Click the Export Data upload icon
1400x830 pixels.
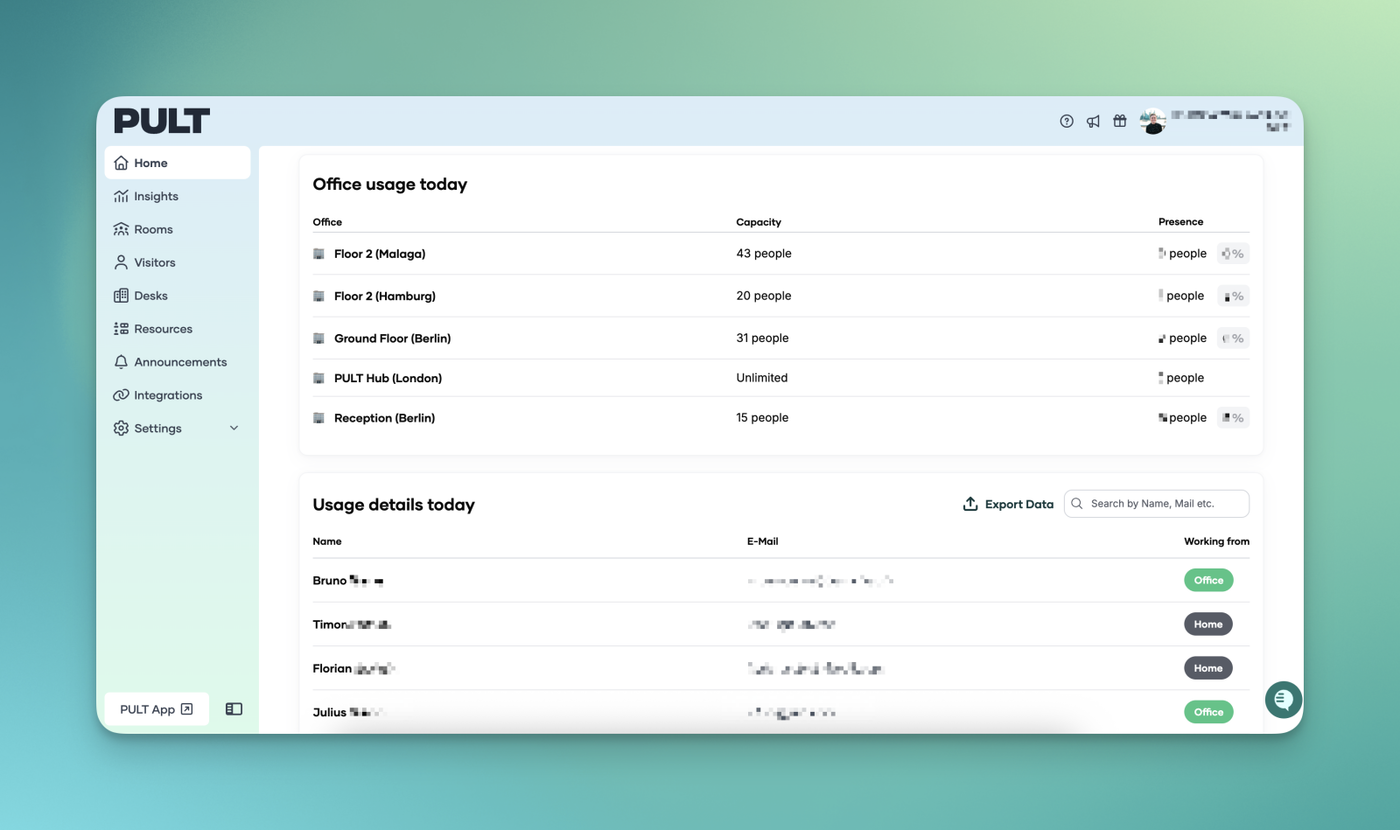970,504
